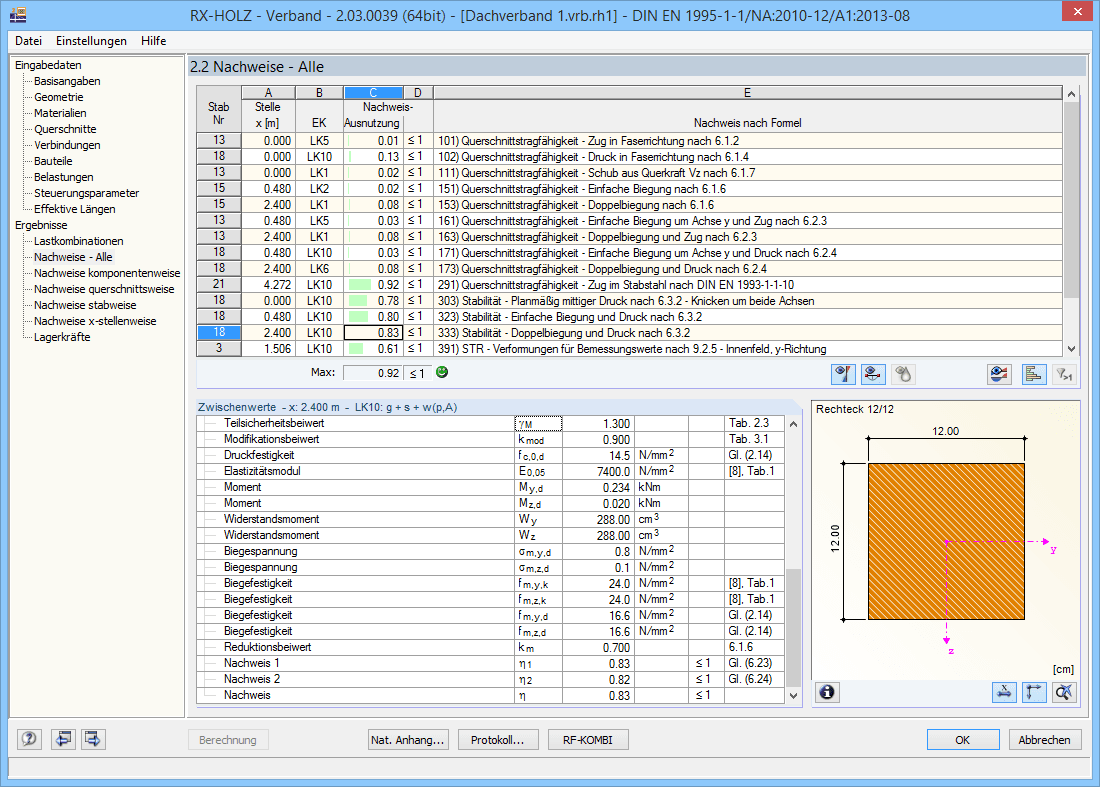Select Nachweise querschnittsweise in the tree
This screenshot has width=1100, height=787.
click(x=104, y=289)
